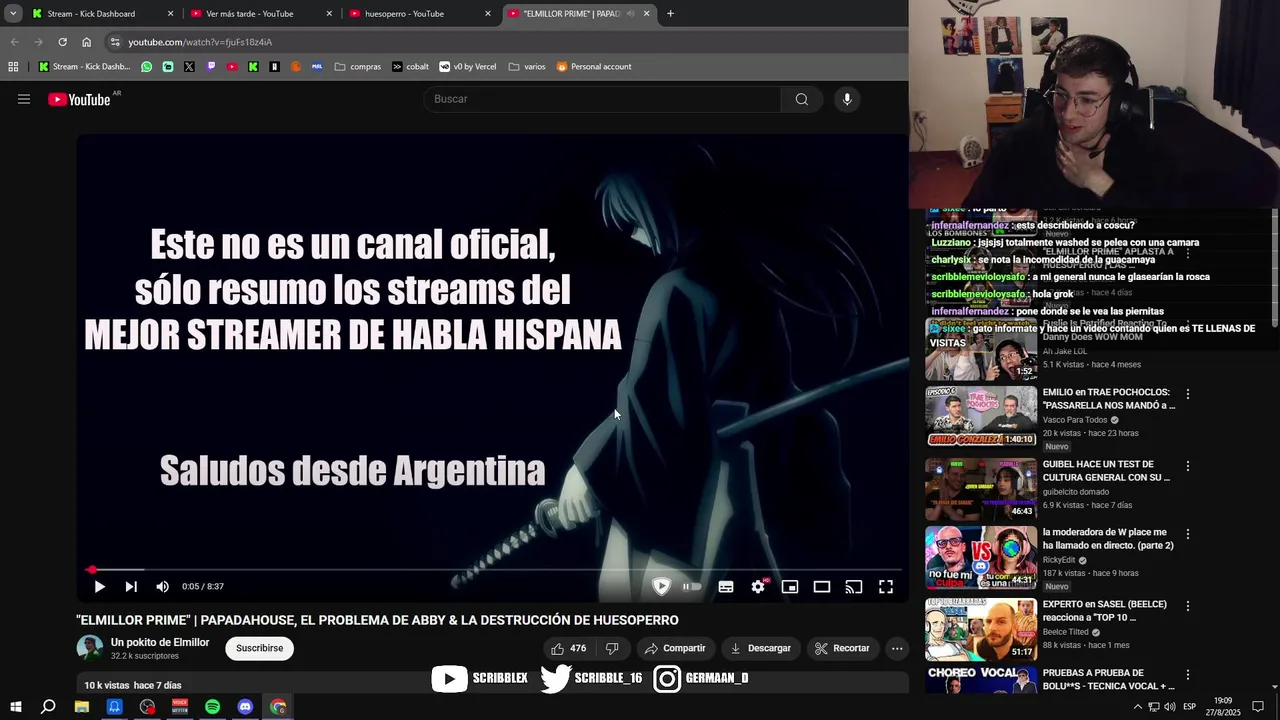
Task: Open the player settings gear
Action: click(758, 587)
